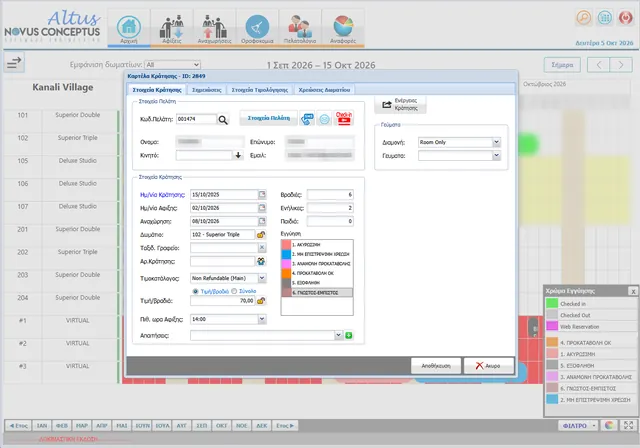Click the Παιδιά children field
Viewport: 640px width, 448px height.
330,221
